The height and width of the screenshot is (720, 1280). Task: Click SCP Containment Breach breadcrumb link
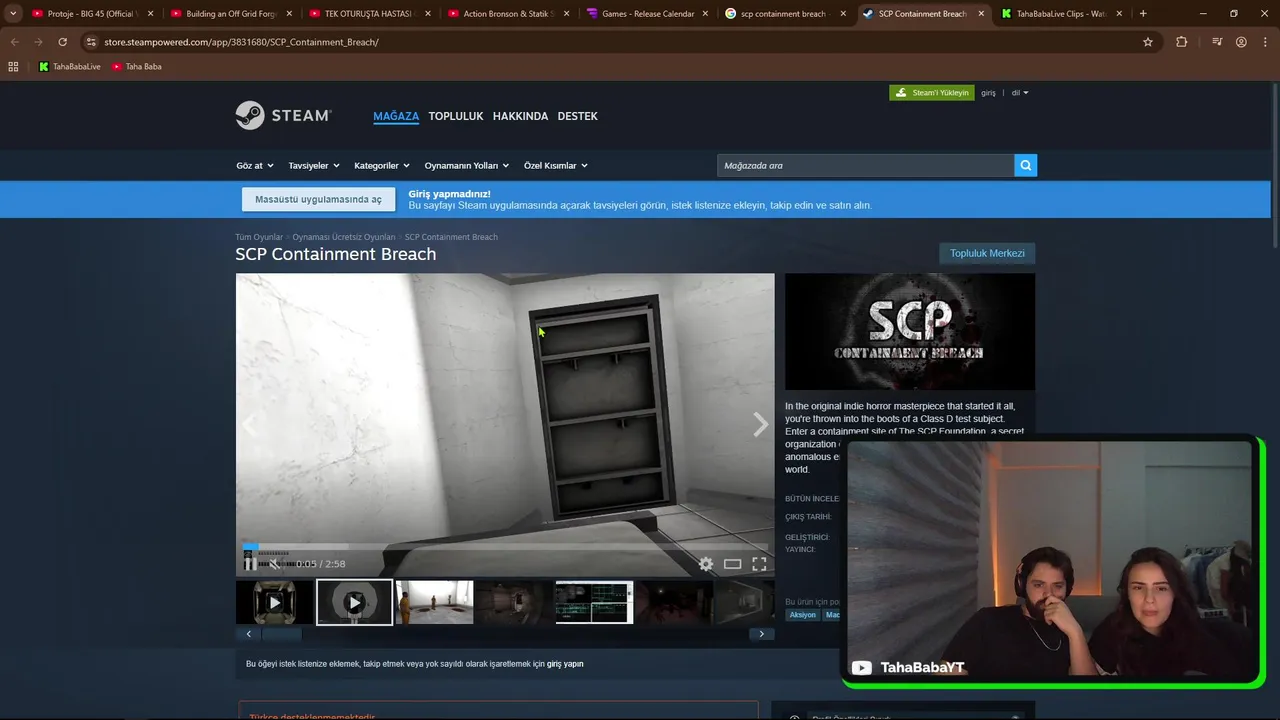point(451,237)
